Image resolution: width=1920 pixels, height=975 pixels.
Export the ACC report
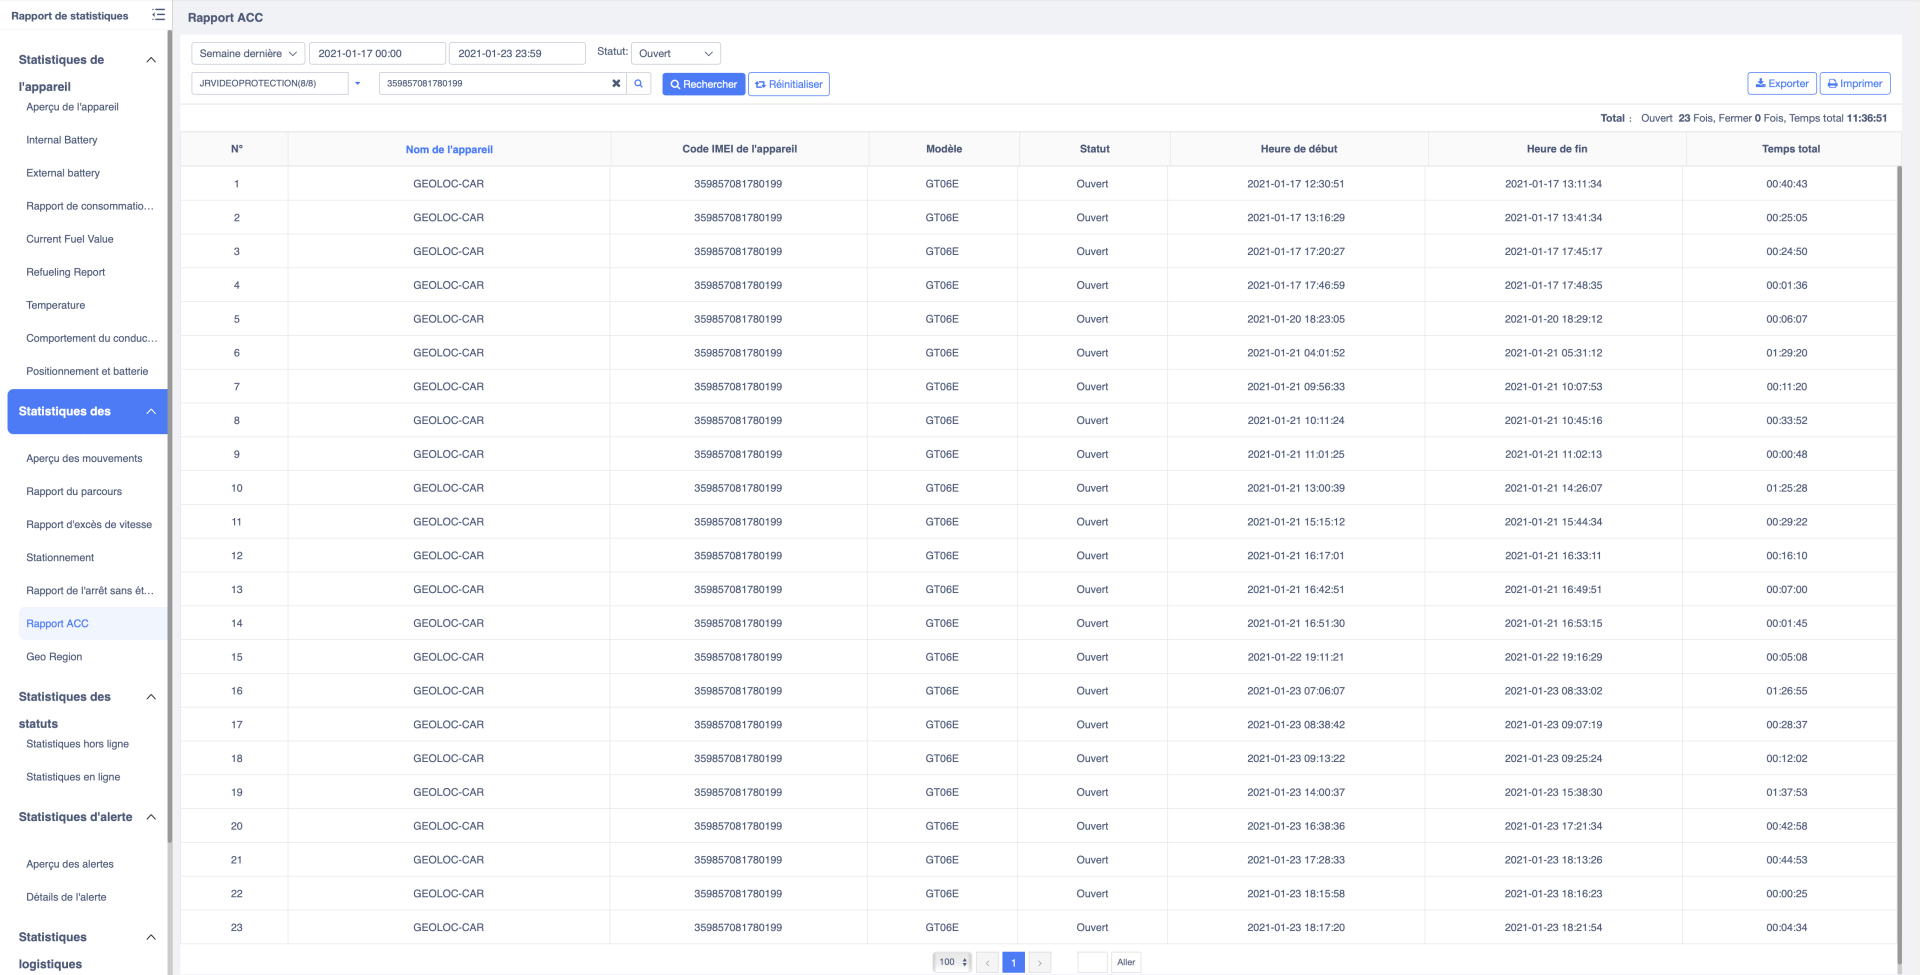click(1781, 84)
